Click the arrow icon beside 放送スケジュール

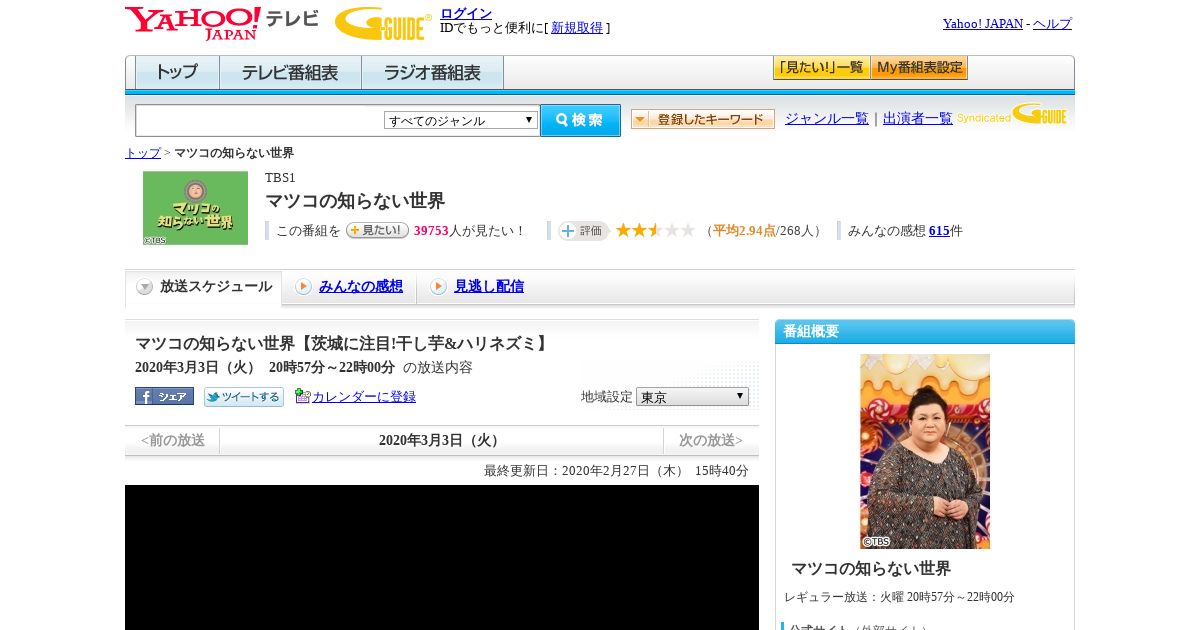(x=145, y=287)
